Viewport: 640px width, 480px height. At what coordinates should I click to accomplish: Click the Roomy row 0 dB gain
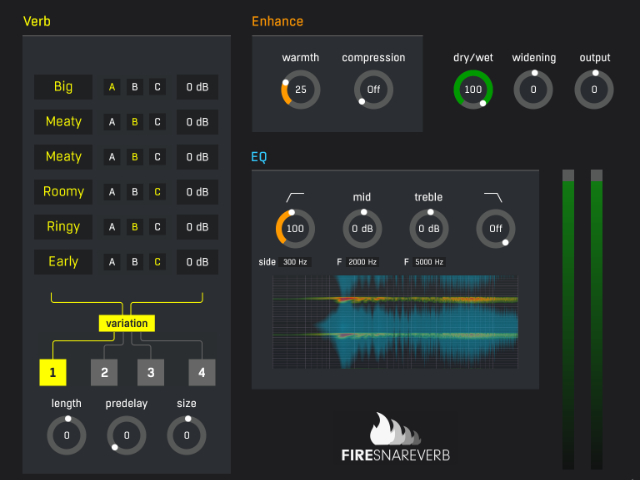197,192
